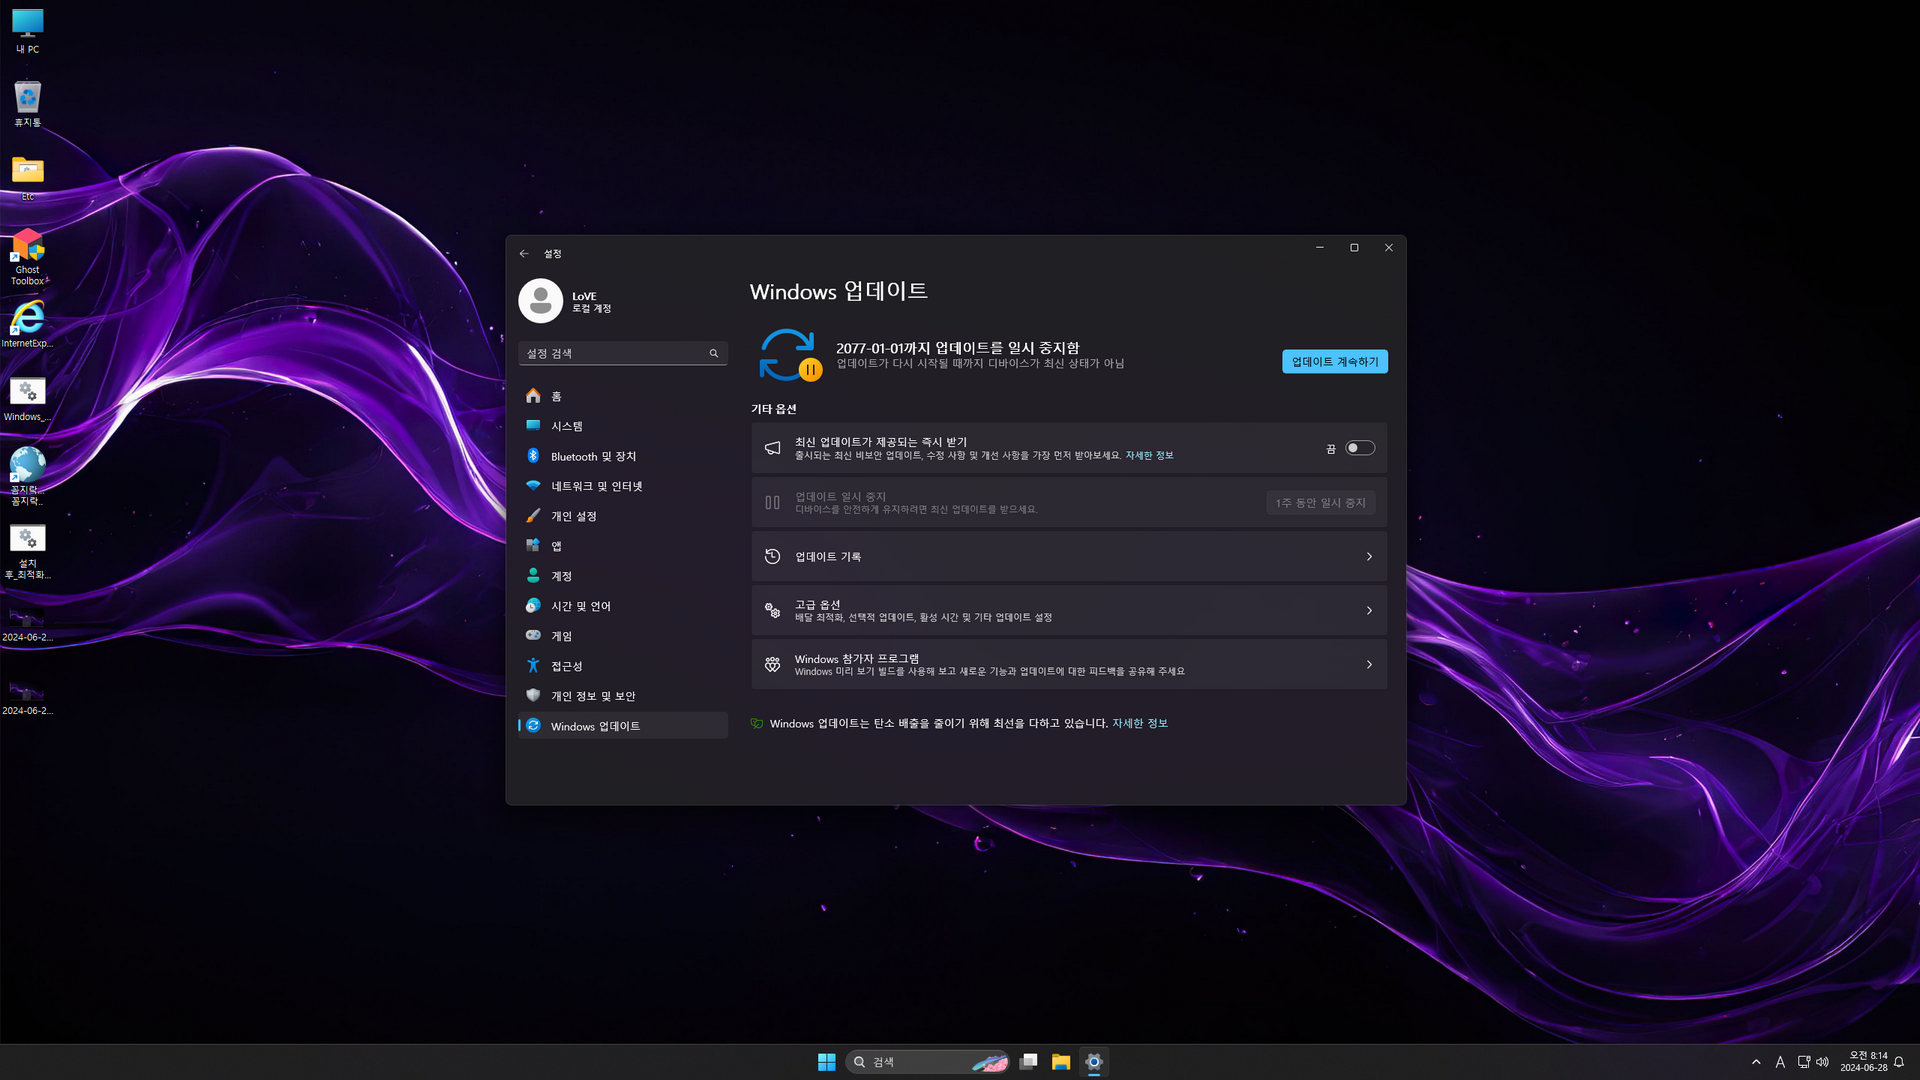Viewport: 1920px width, 1080px height.
Task: Show hidden icons tray chevron
Action: pos(1756,1062)
